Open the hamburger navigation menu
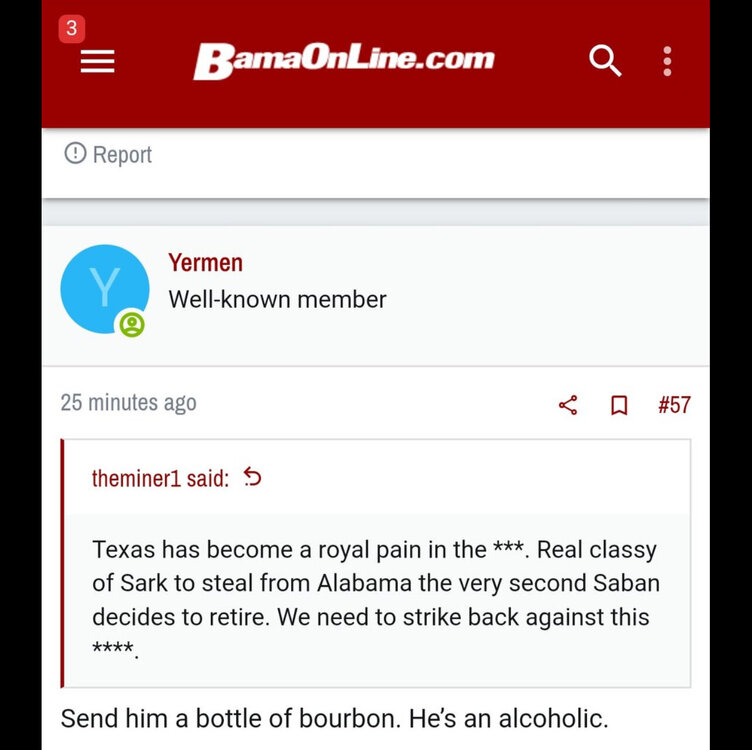Image resolution: width=752 pixels, height=750 pixels. click(x=97, y=62)
